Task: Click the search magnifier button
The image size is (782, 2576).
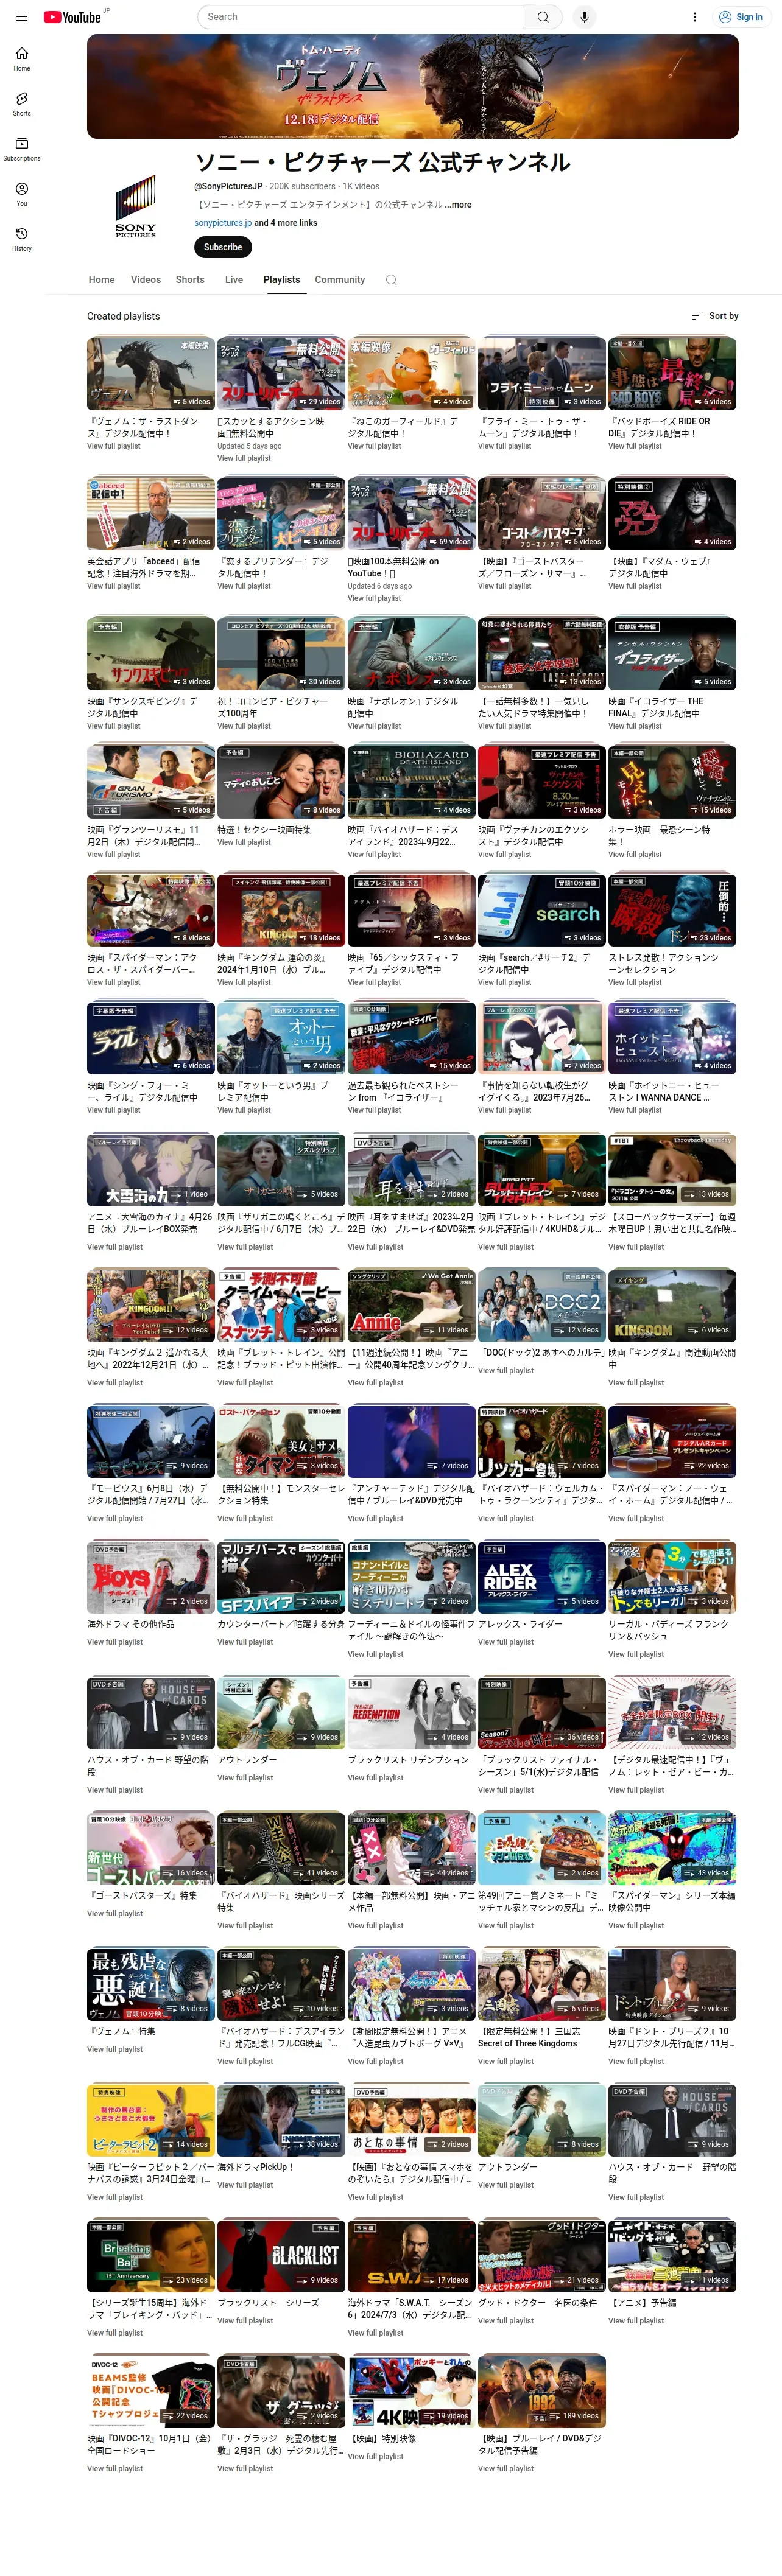Action: click(x=543, y=17)
